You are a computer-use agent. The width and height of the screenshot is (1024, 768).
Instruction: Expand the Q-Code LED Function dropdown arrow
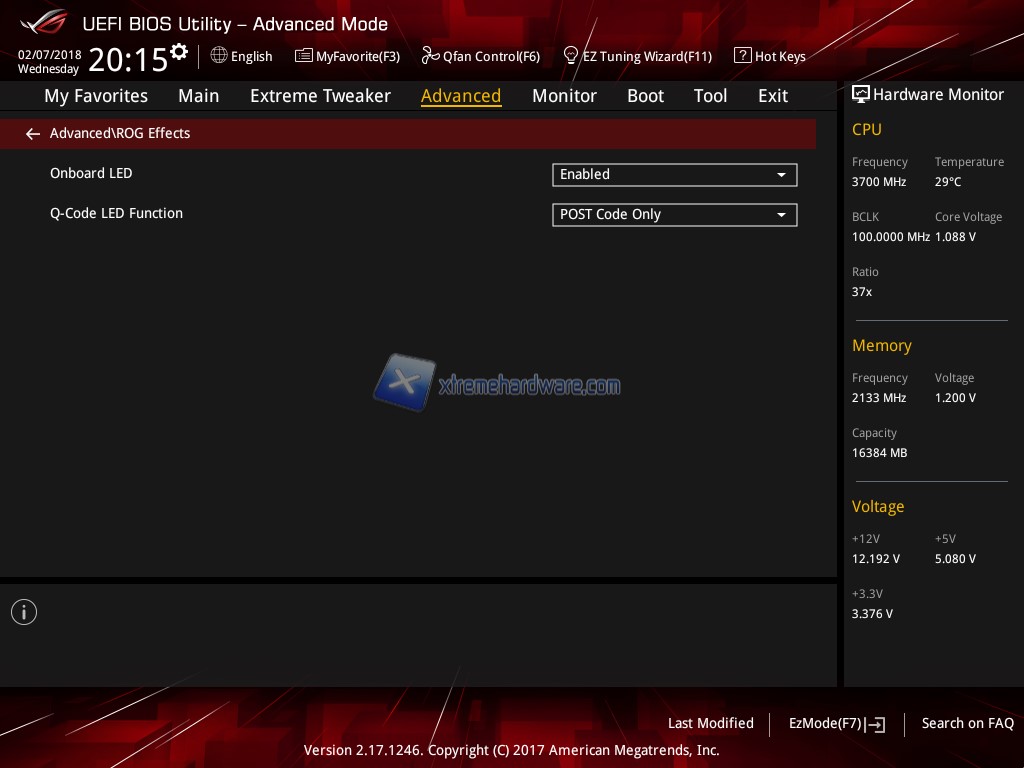781,215
